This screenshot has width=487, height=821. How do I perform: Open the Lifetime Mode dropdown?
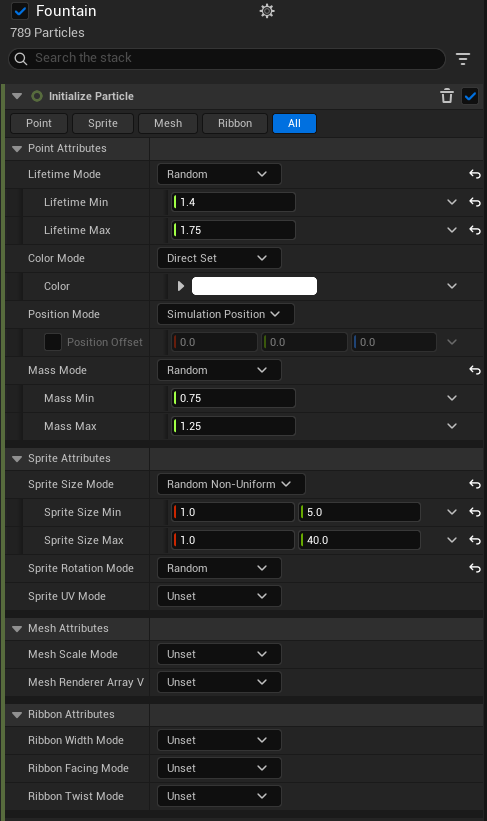219,174
